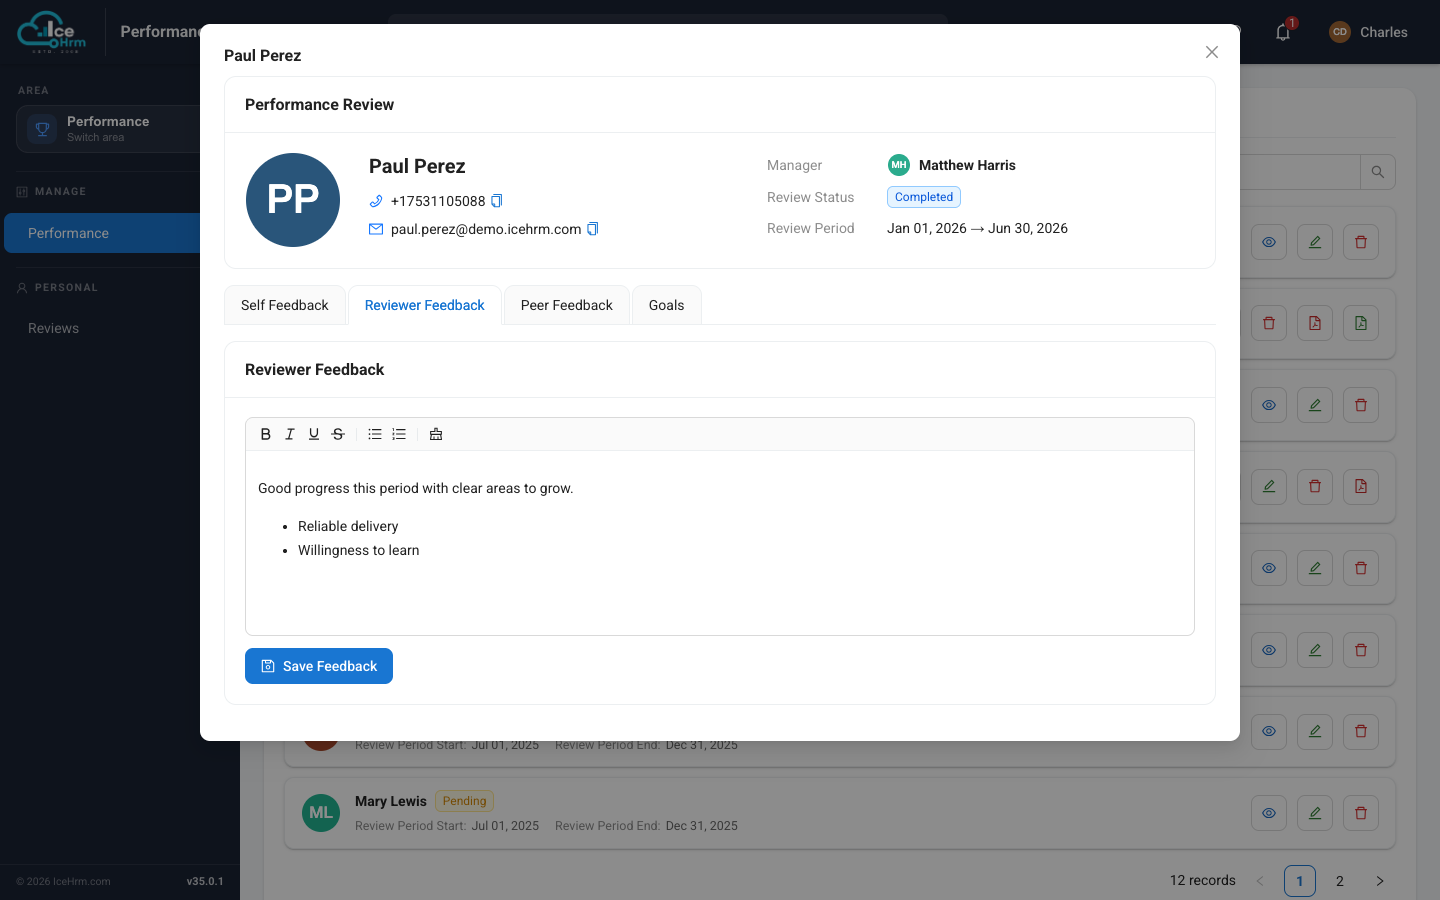Delete Mary Lewis's review

point(1361,813)
